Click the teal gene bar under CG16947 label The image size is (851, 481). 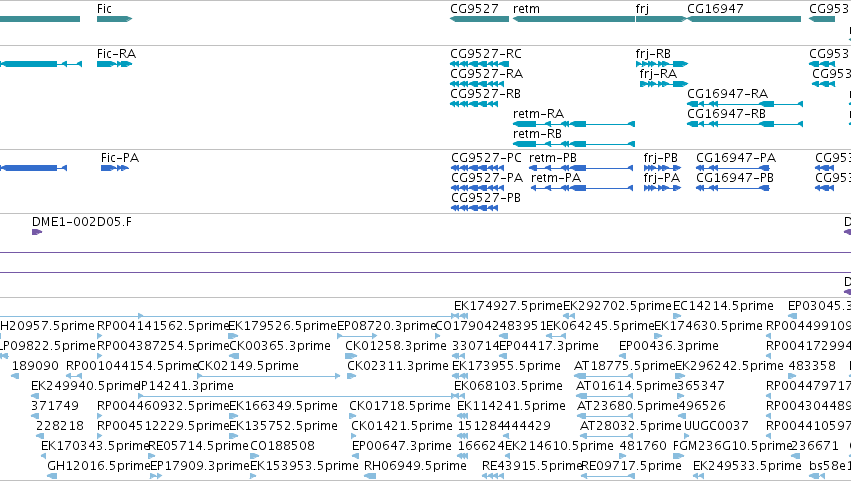click(x=744, y=19)
